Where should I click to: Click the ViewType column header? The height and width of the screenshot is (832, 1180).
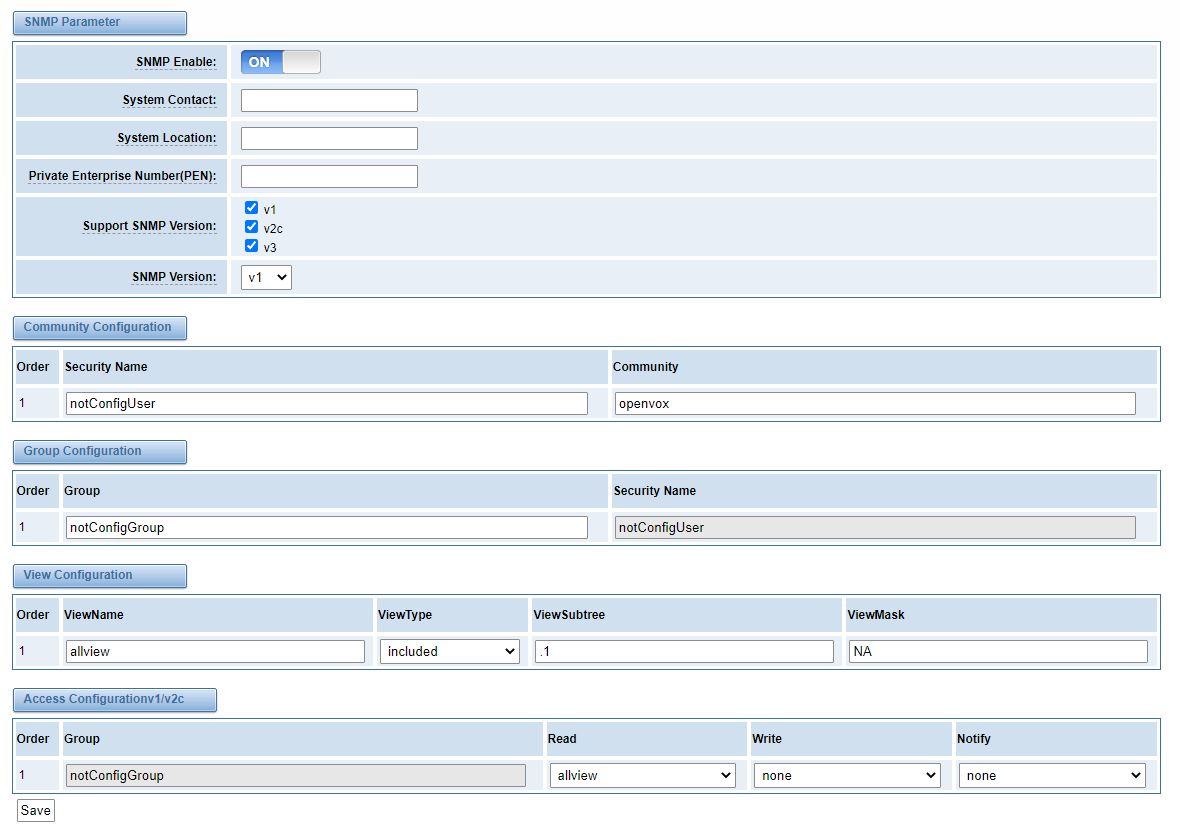click(405, 615)
